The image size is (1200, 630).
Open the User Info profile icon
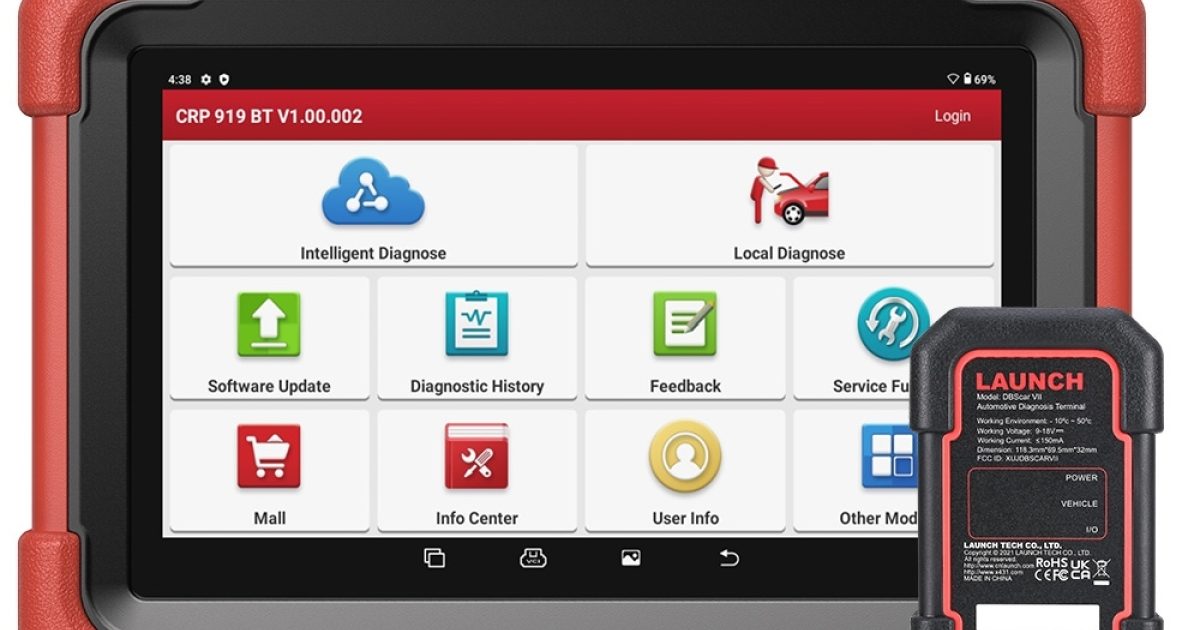(685, 457)
